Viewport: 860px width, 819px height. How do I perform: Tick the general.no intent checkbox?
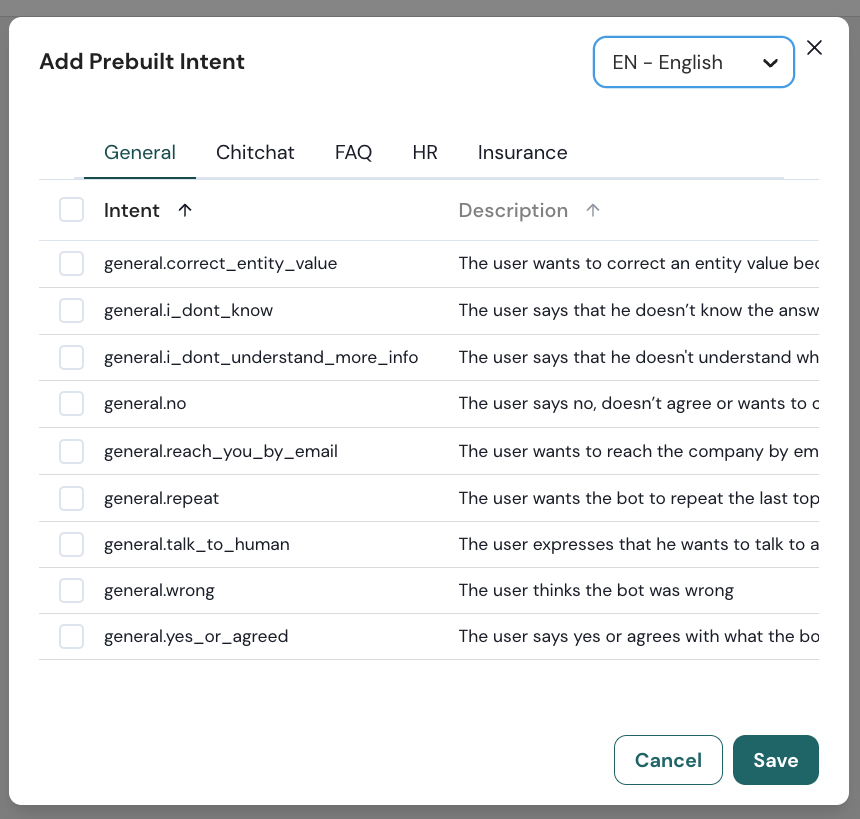[x=71, y=404]
